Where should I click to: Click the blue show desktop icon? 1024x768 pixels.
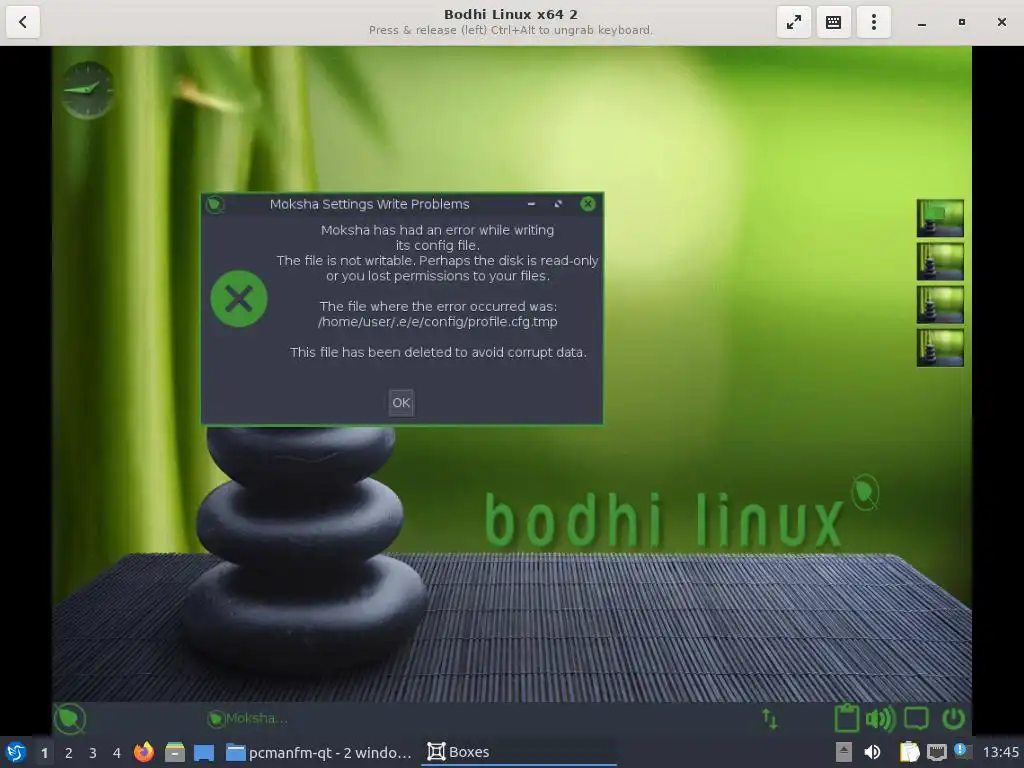(204, 753)
